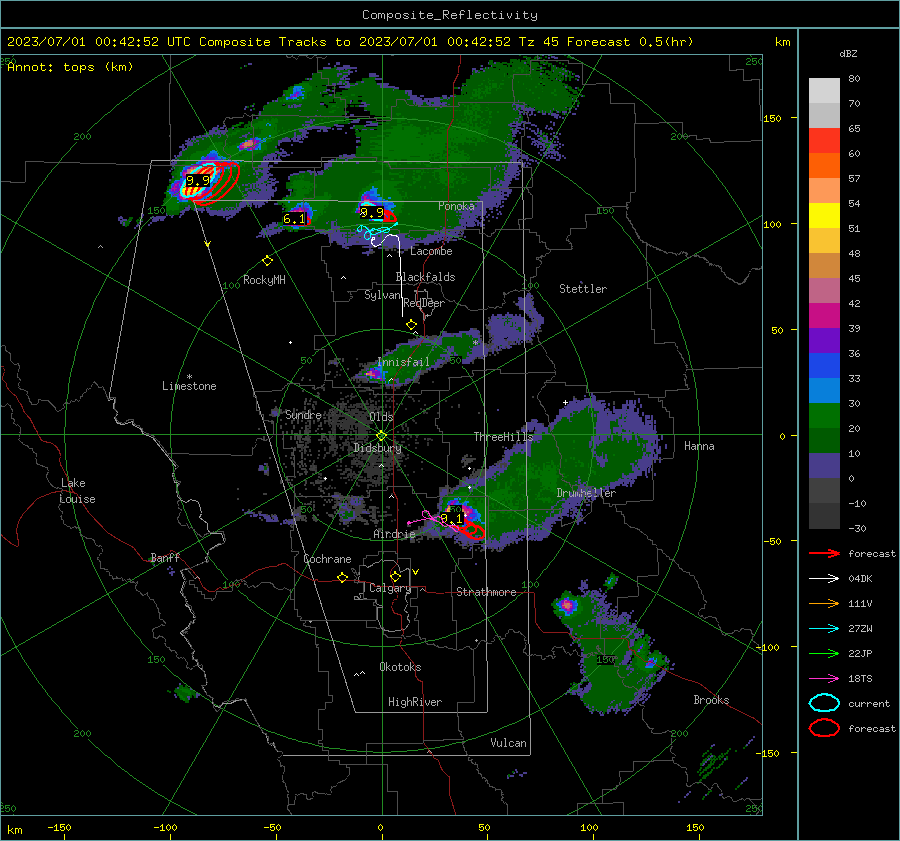Click the Airdrie label
The height and width of the screenshot is (841, 900).
pos(394,534)
